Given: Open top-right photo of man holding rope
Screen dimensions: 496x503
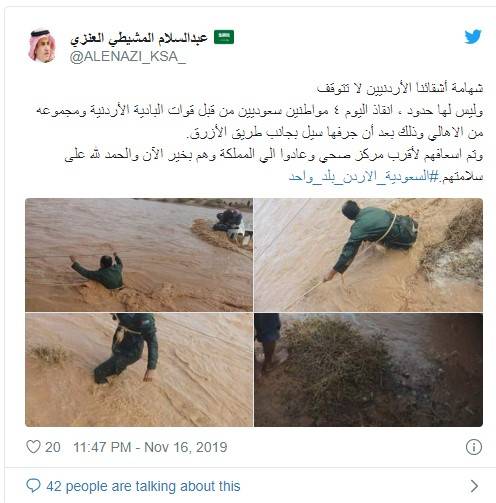Looking at the screenshot, I should pos(368,255).
